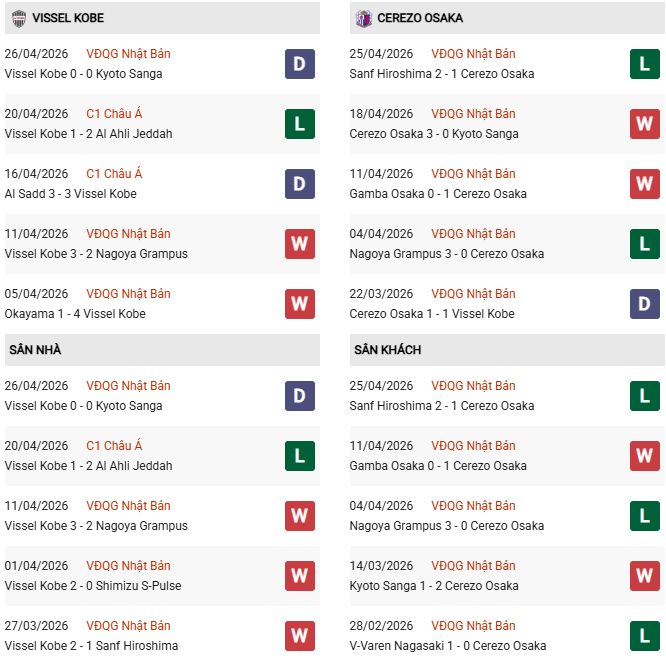Viewport: 666px width, 661px height.
Task: Click the L badge beside Al Ahli Jeddah match in top list
Action: (299, 124)
